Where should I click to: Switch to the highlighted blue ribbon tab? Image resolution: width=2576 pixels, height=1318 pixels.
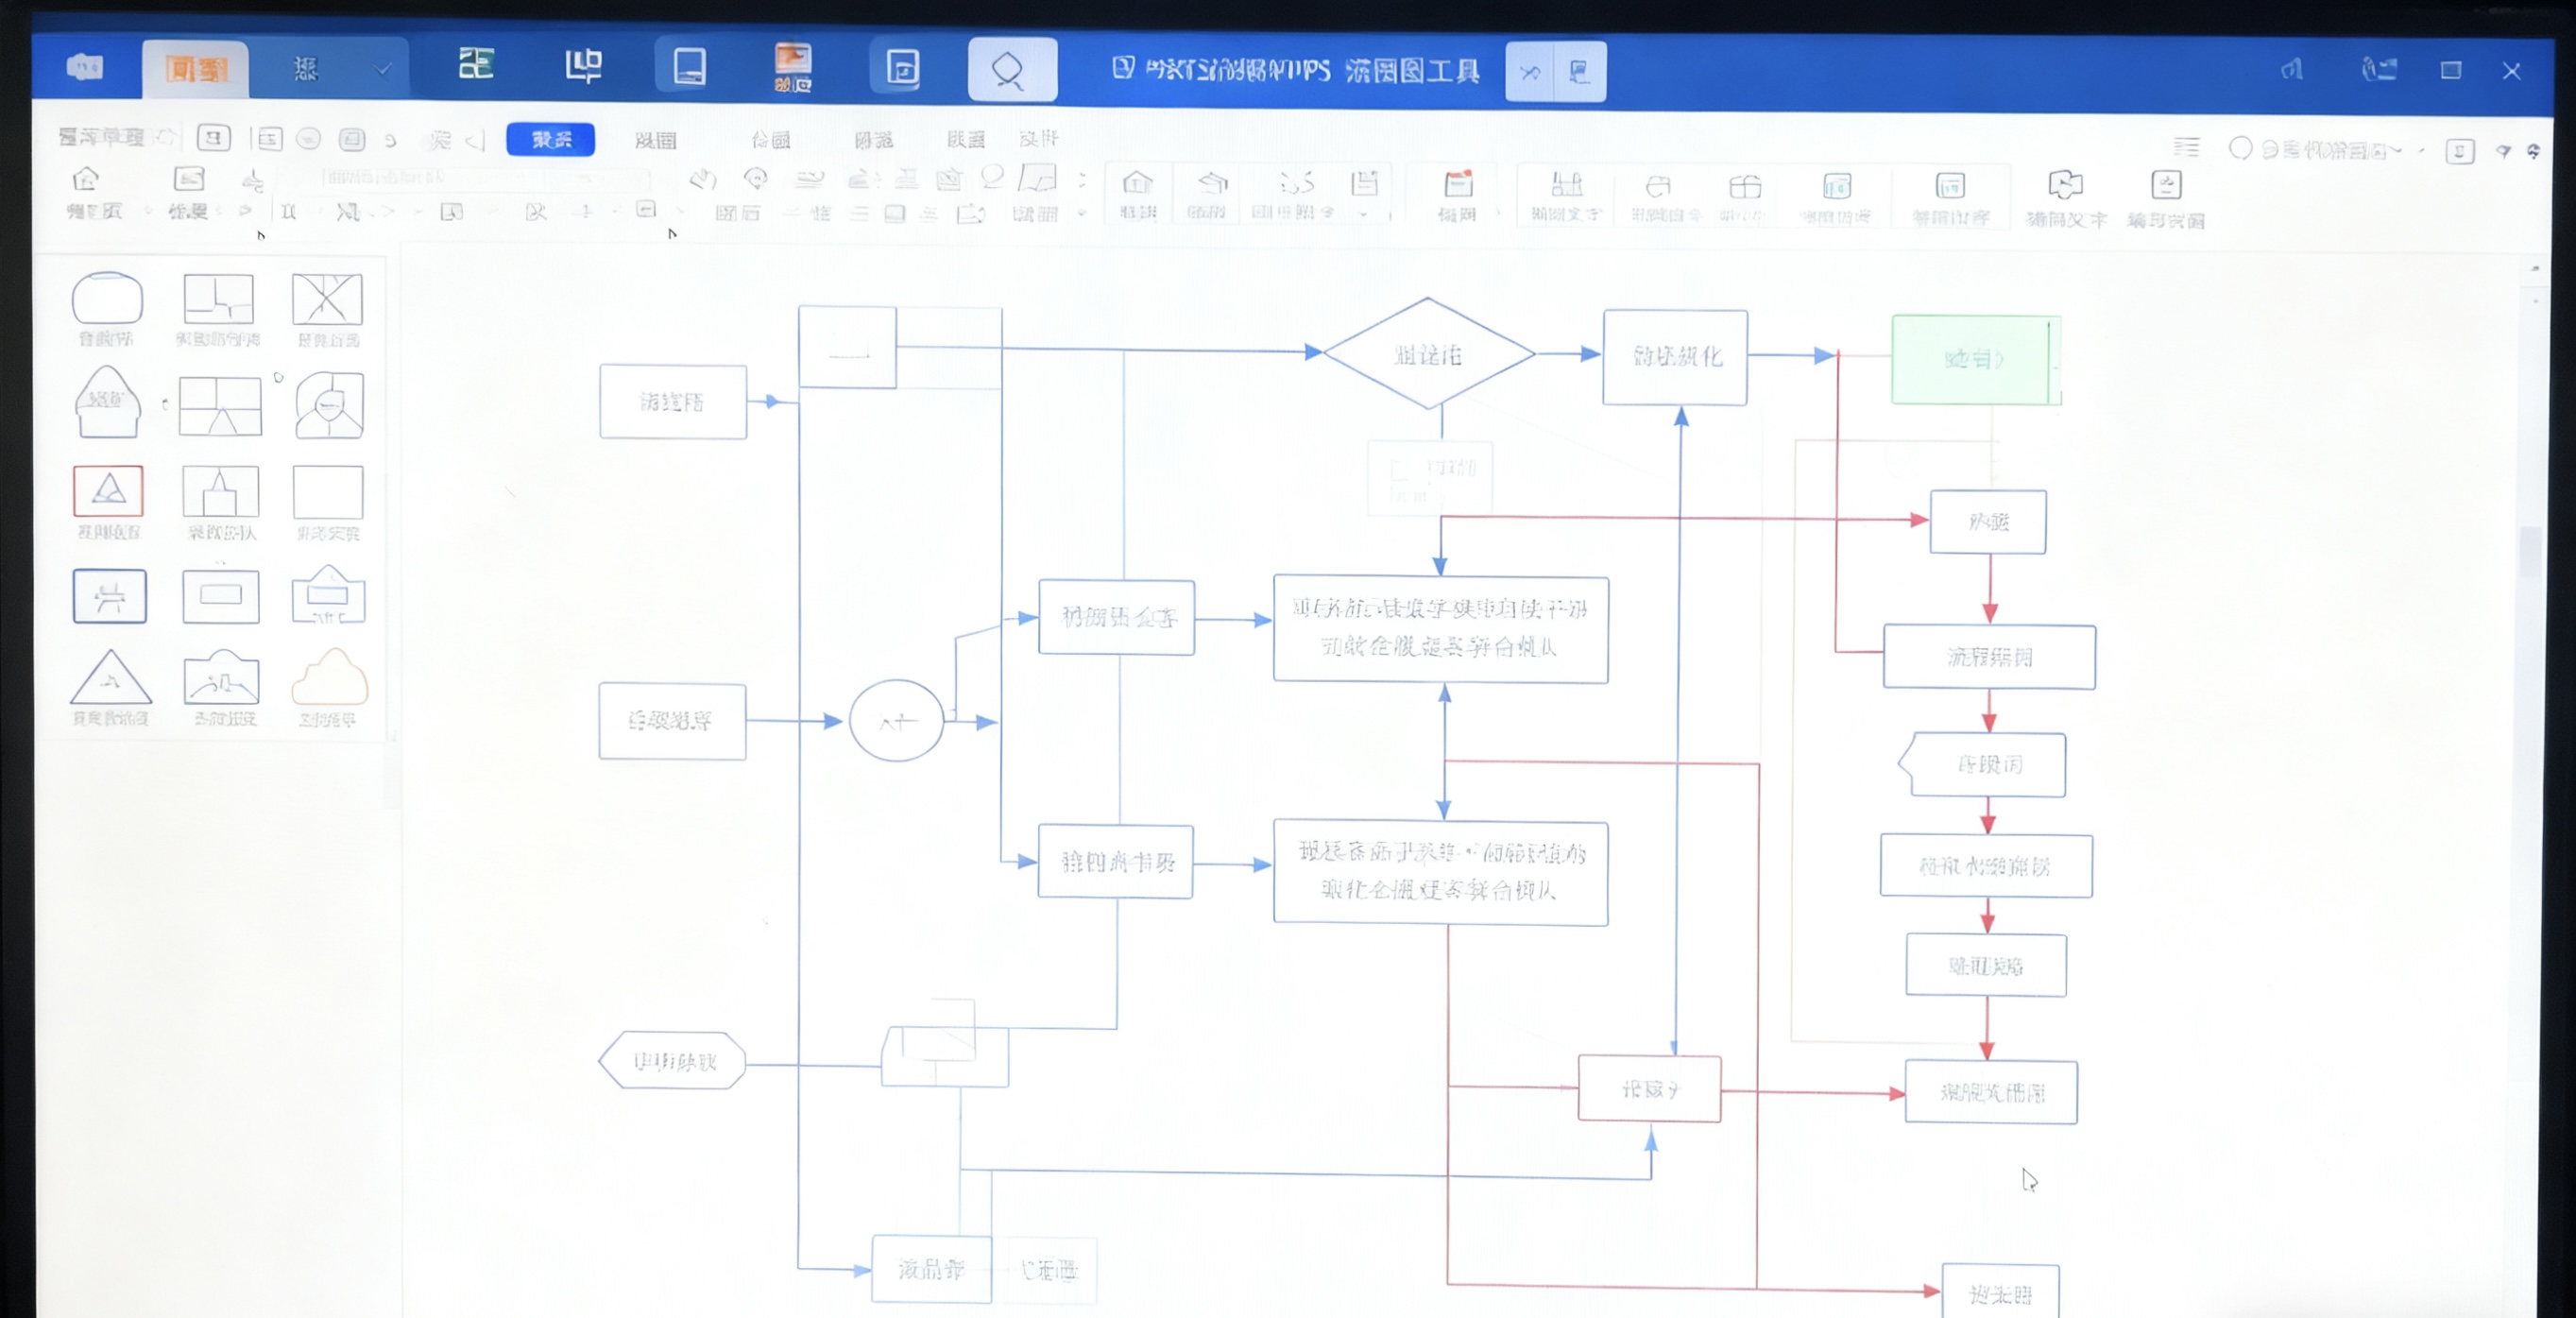tap(552, 140)
